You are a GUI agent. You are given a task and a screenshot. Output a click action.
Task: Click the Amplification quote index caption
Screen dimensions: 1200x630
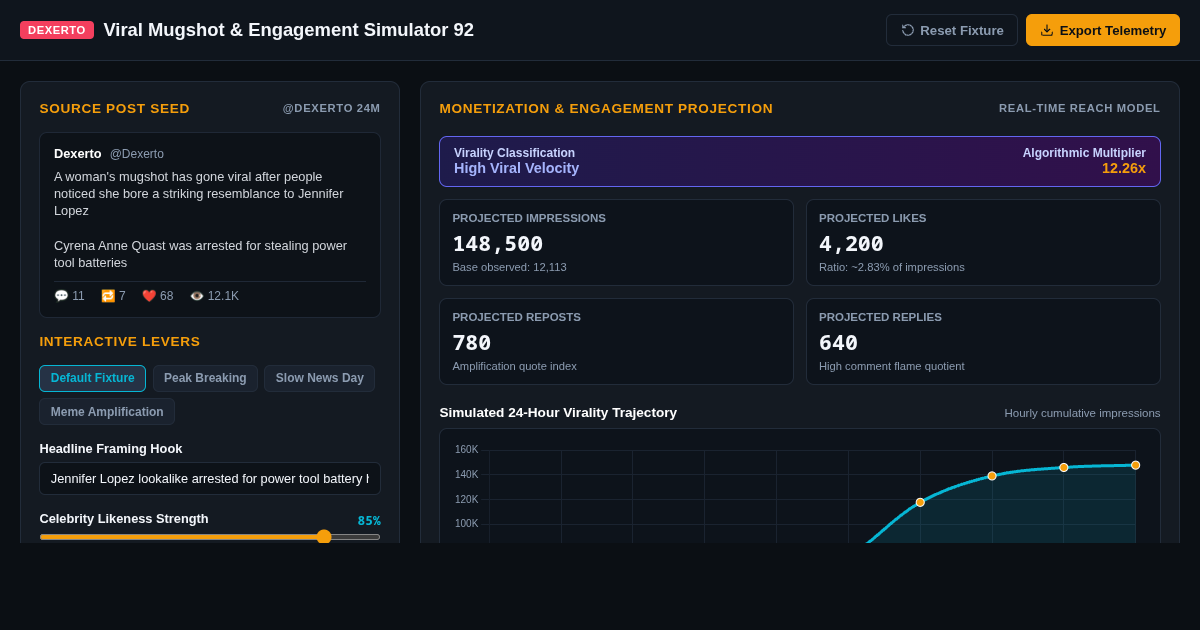coord(514,366)
